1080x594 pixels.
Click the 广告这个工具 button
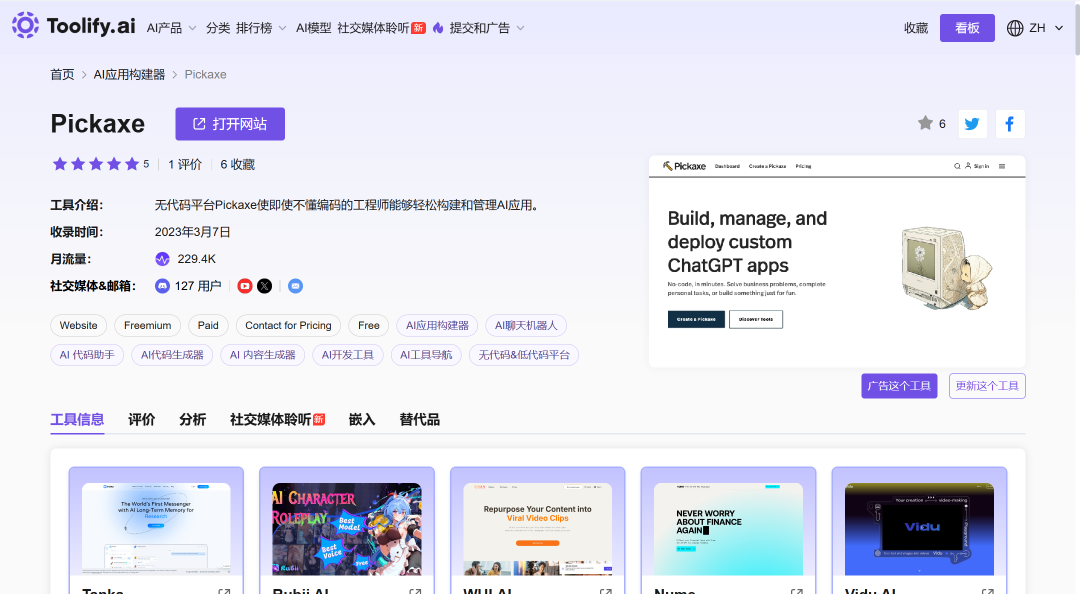[x=899, y=386]
